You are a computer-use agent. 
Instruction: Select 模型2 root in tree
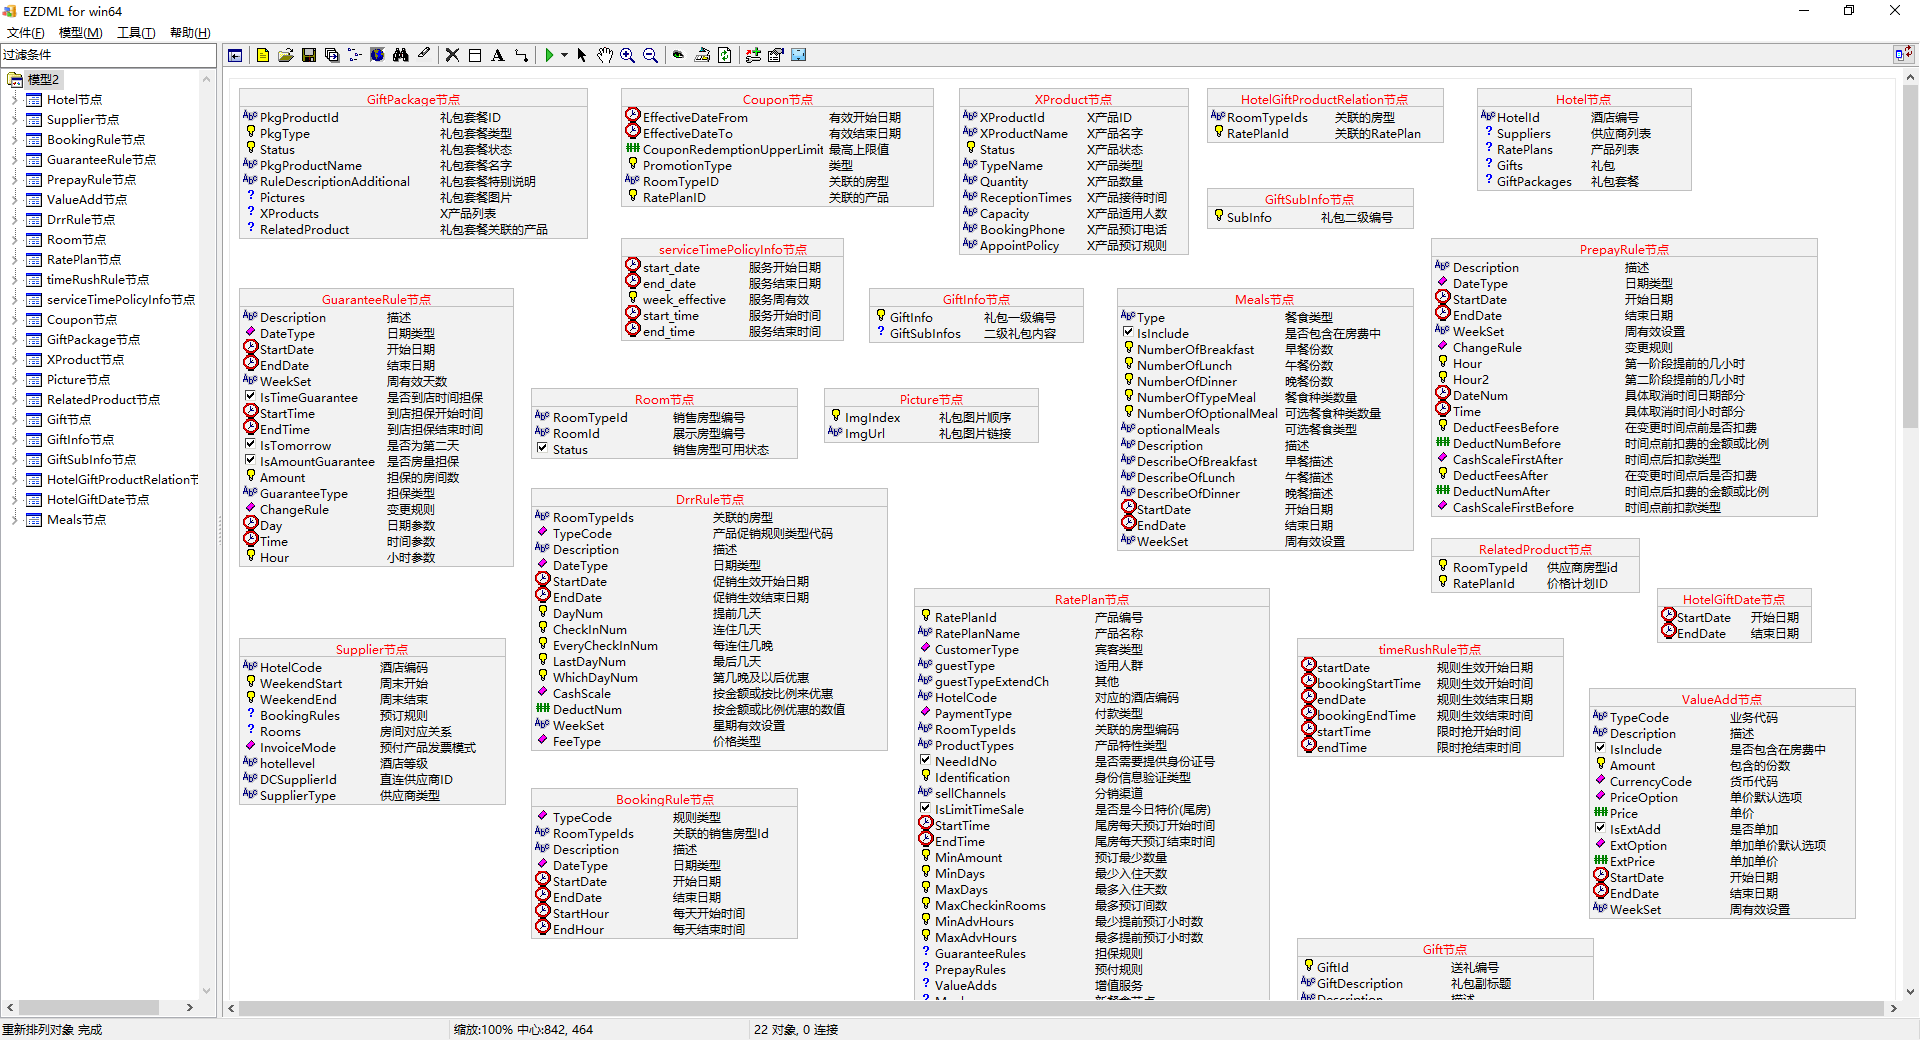[x=43, y=79]
